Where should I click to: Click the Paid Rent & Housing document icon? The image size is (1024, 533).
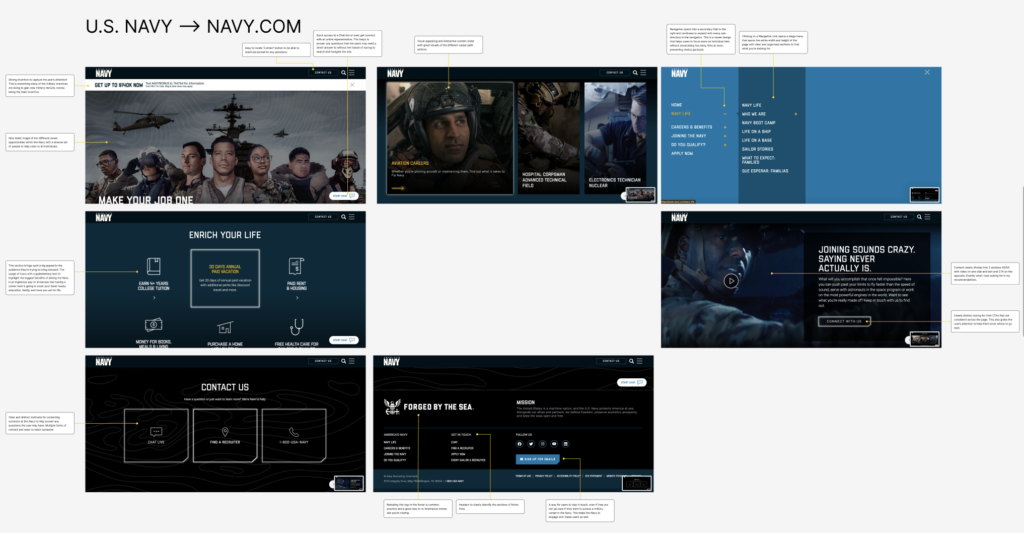(296, 266)
